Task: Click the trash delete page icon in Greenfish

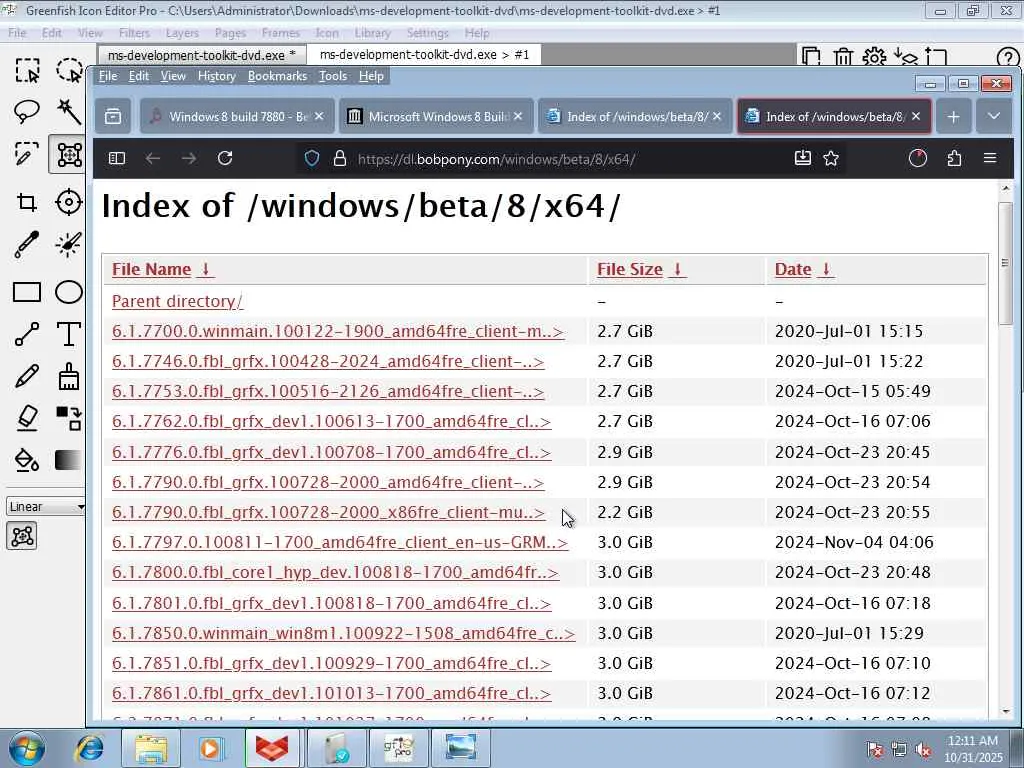Action: pyautogui.click(x=843, y=57)
